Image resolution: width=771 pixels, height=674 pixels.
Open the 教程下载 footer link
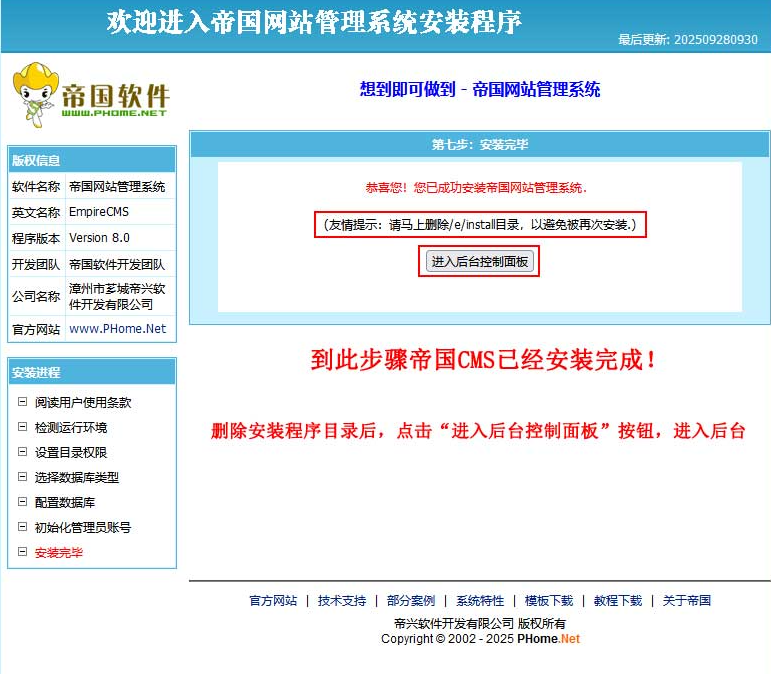pos(618,601)
